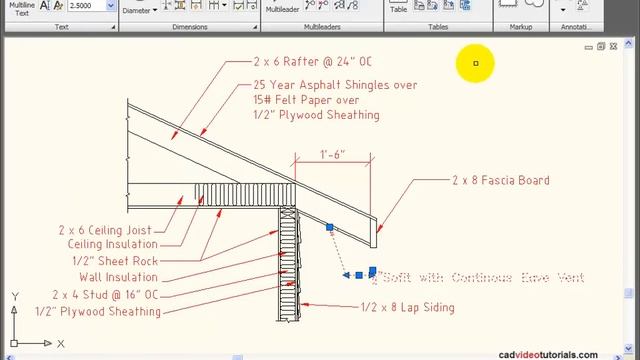Screen dimensions: 640x360
Task: Open the text height dropdown arrow
Action: pyautogui.click(x=111, y=6)
